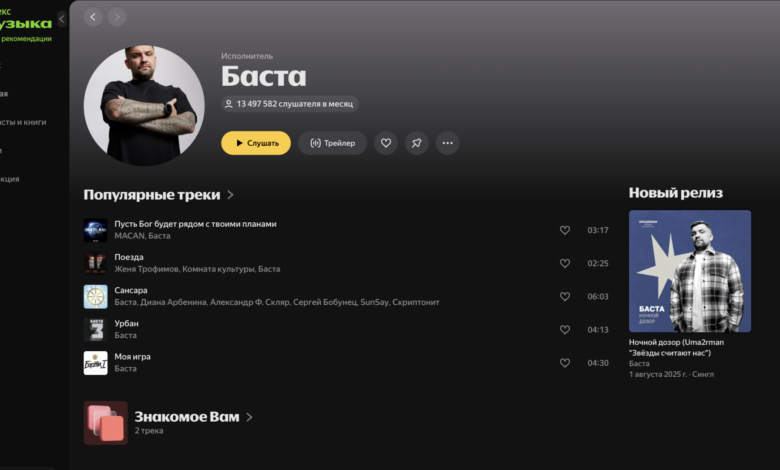Open the Знакомое Вам playlist icon
The height and width of the screenshot is (470, 780).
coord(105,423)
